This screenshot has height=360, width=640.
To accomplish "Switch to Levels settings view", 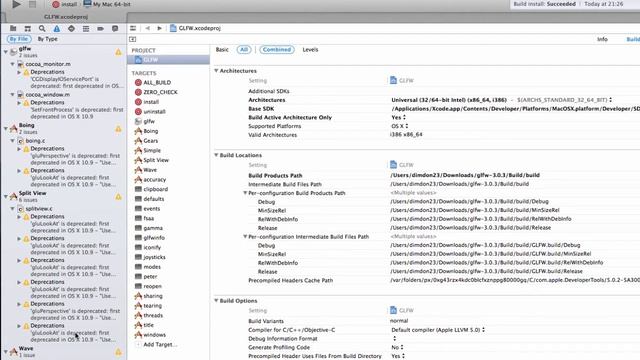I will coord(310,50).
